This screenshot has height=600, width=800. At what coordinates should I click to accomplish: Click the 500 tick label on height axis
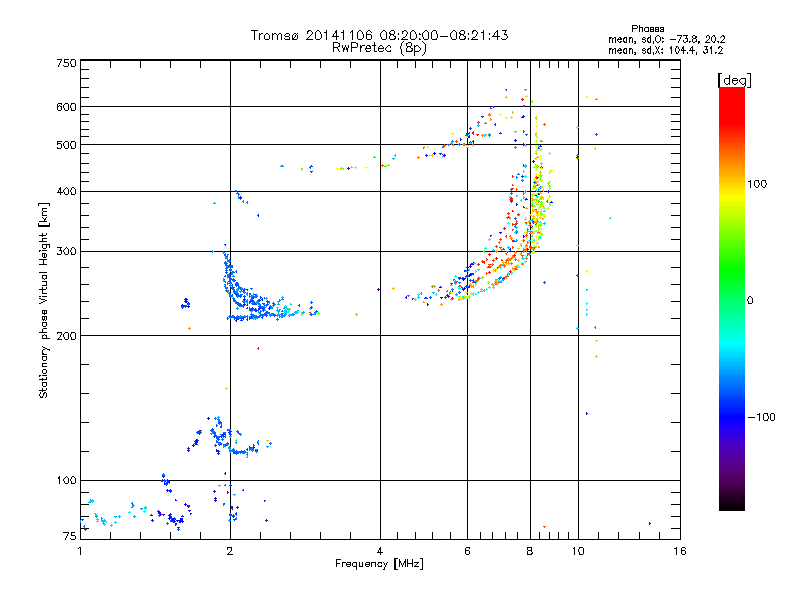coord(66,145)
